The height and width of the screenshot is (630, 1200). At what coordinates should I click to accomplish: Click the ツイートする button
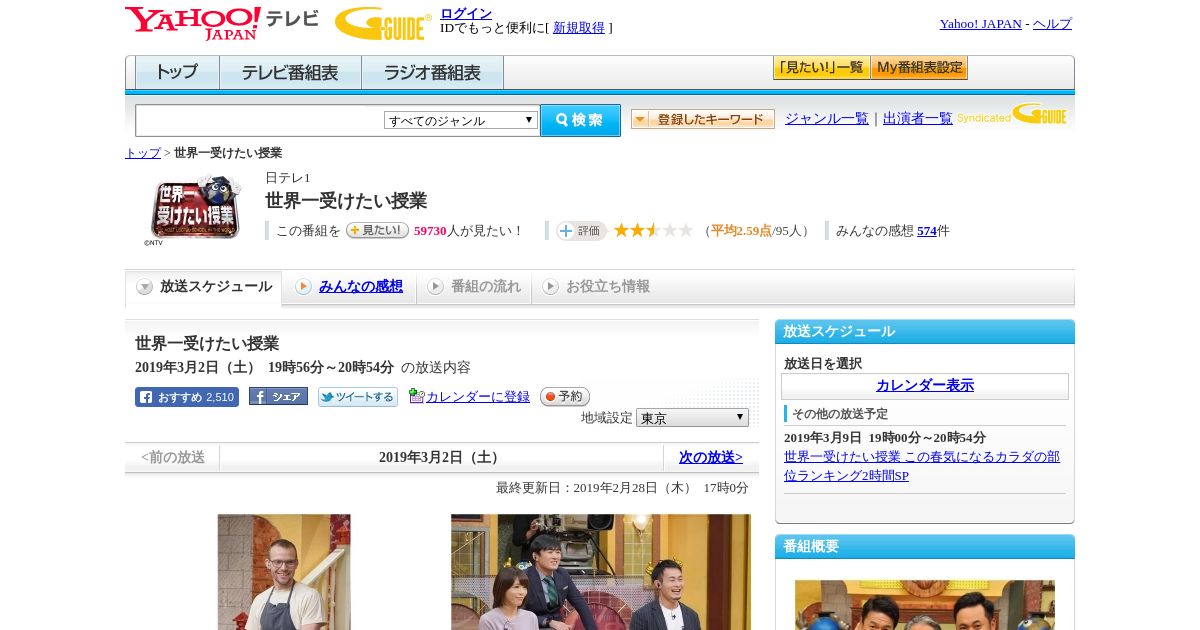coord(358,397)
